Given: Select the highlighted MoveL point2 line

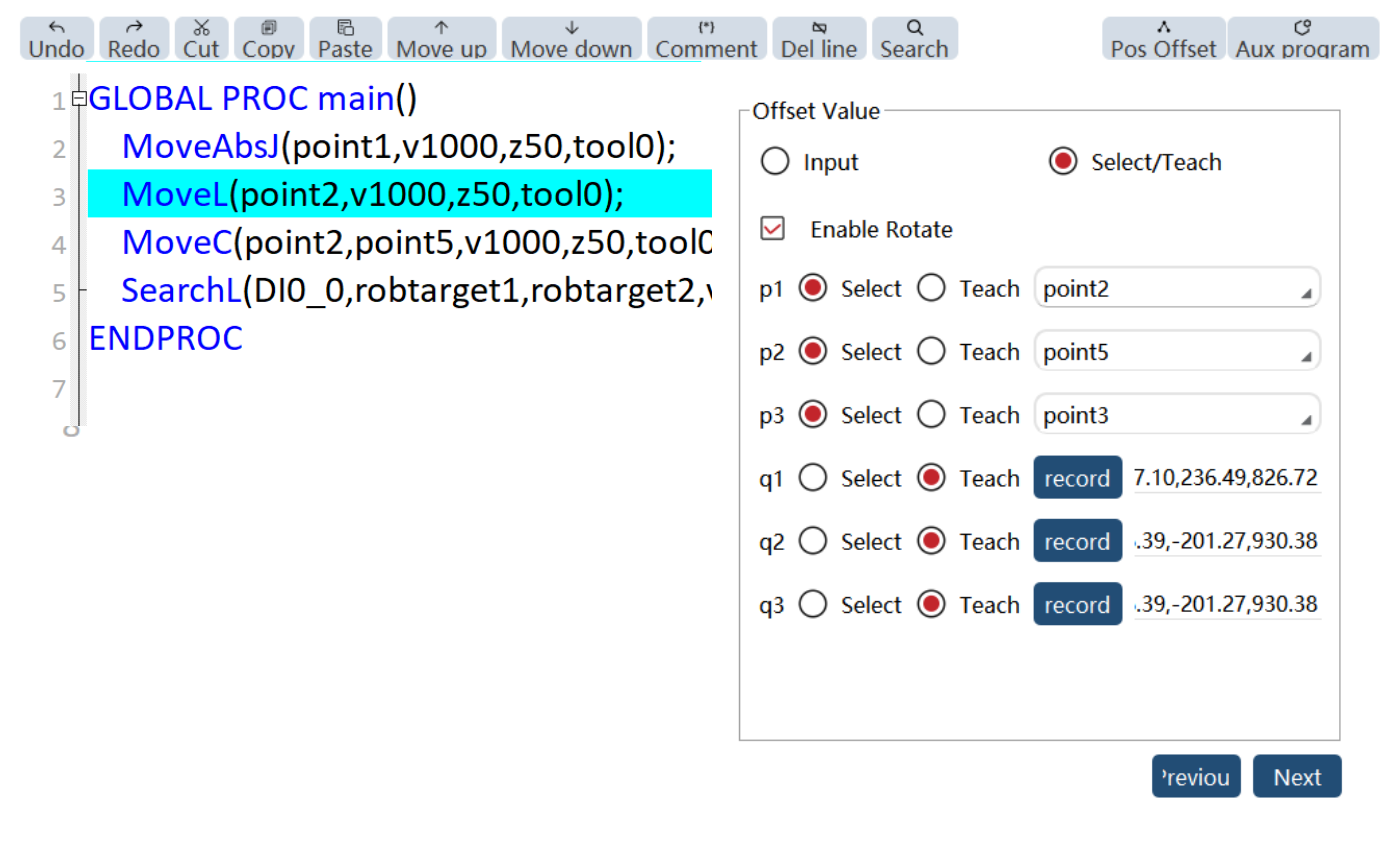Looking at the screenshot, I should [x=400, y=194].
